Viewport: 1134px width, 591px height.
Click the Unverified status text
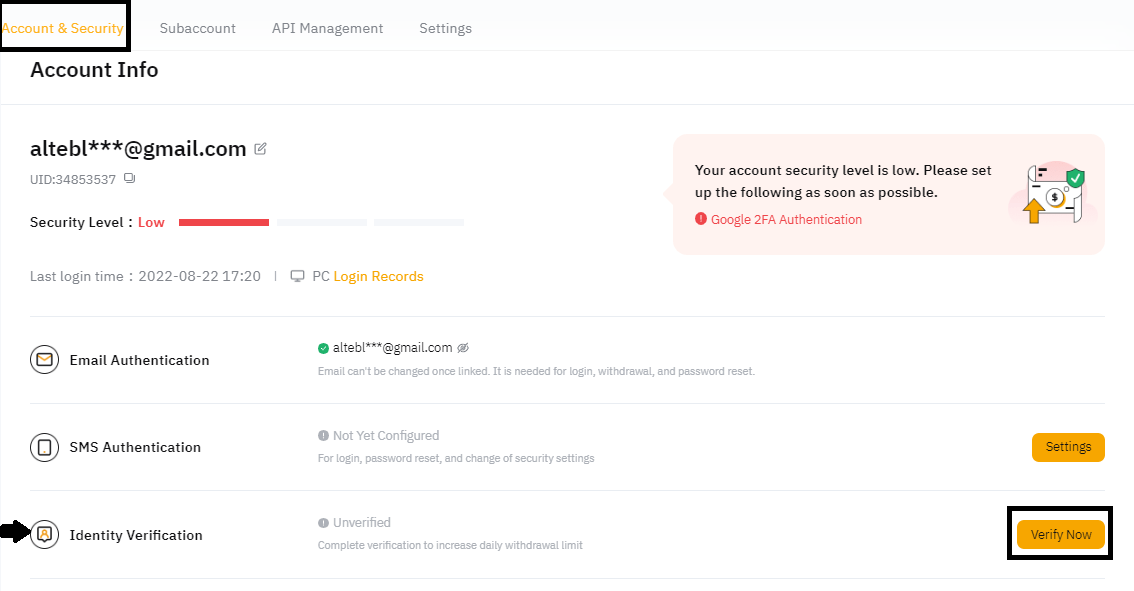362,522
